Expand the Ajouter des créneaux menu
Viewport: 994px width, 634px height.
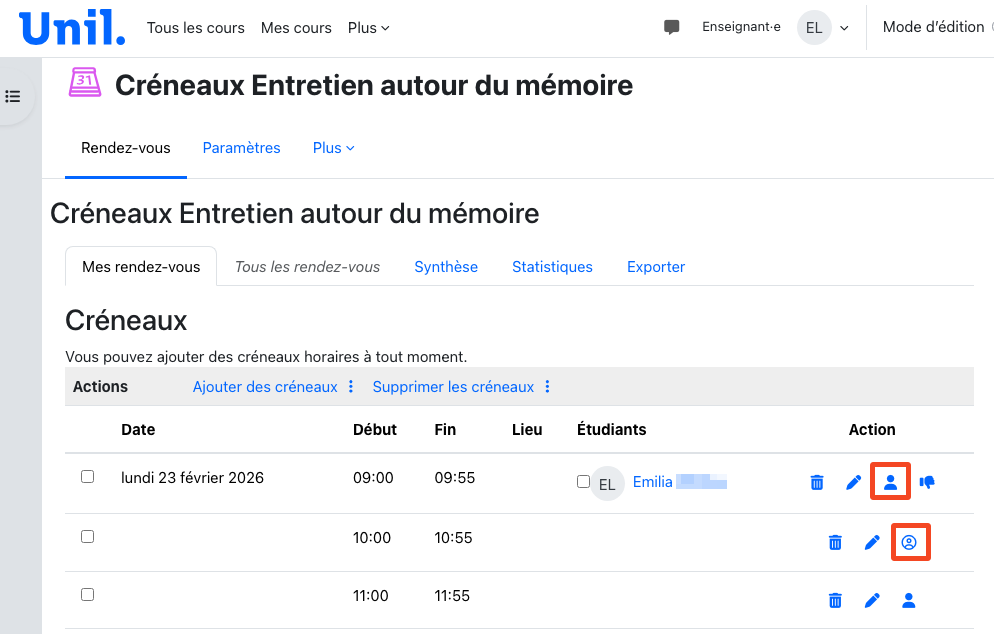tap(273, 387)
